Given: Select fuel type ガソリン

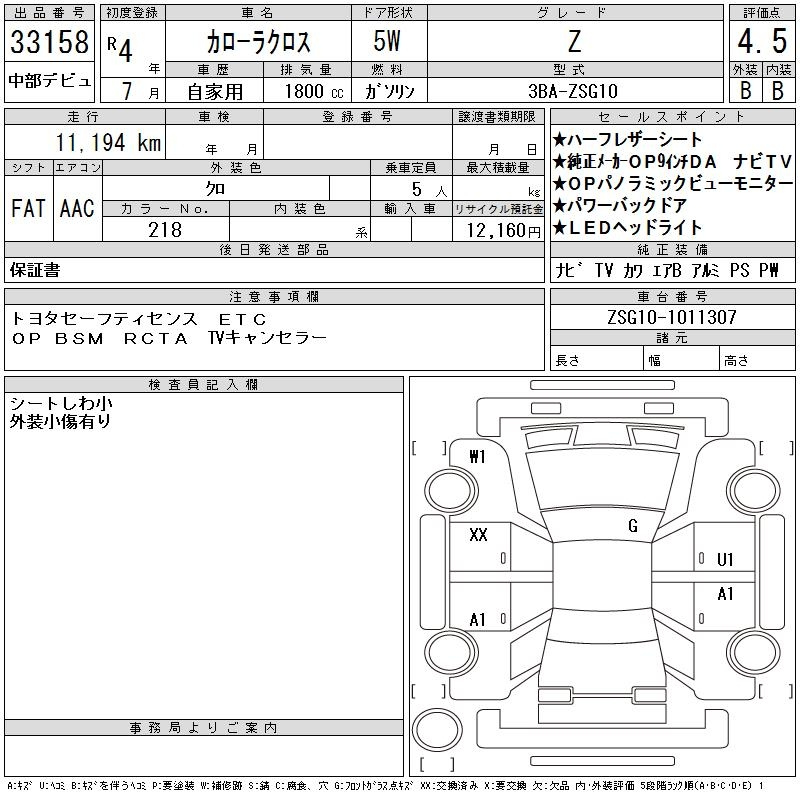Looking at the screenshot, I should click(389, 91).
